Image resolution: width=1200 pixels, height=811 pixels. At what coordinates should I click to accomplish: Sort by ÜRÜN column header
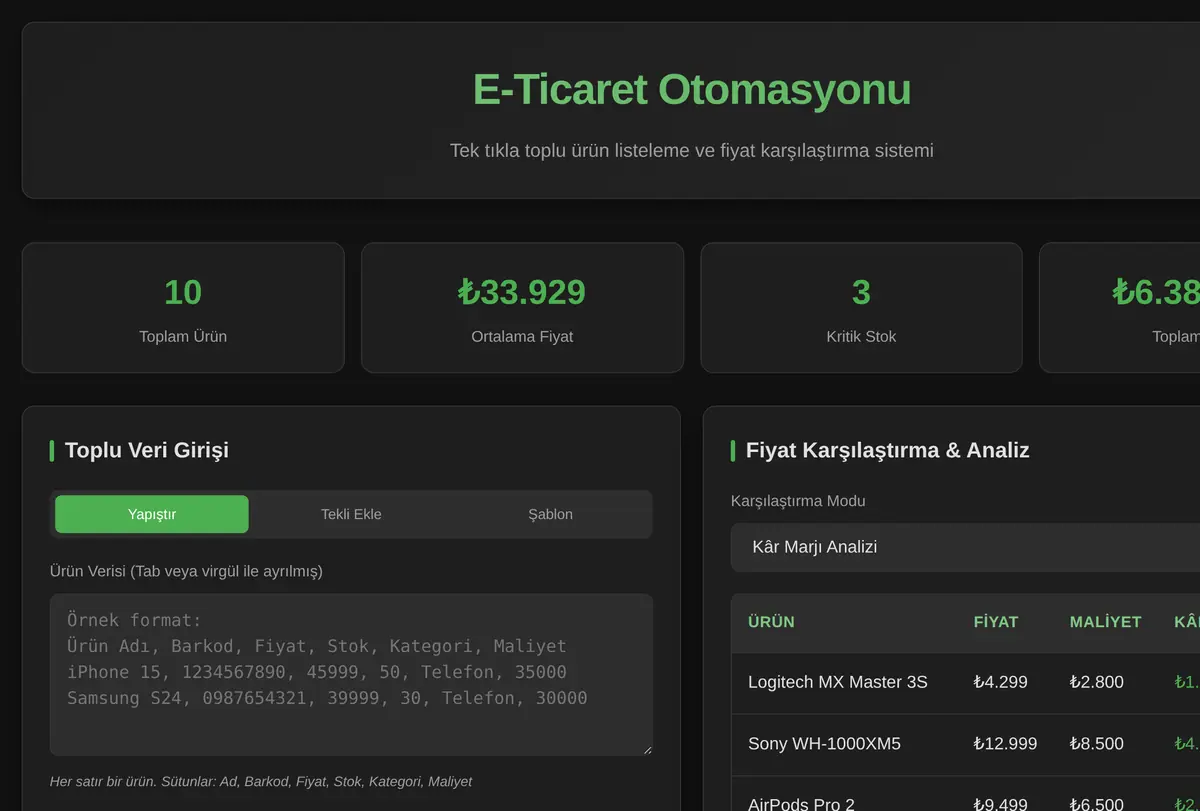[771, 622]
